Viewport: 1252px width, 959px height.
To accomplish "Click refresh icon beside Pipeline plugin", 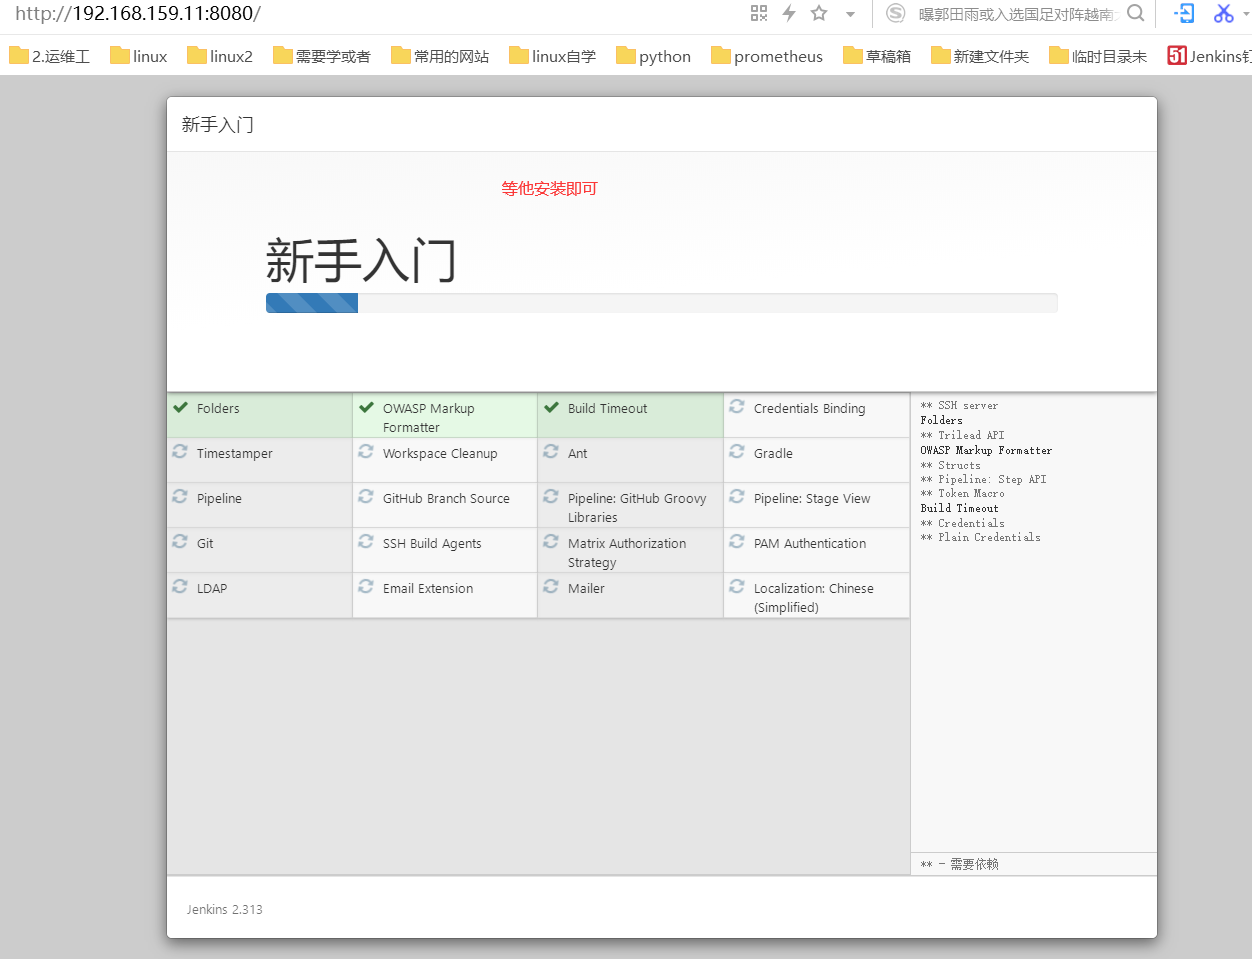I will coord(180,496).
